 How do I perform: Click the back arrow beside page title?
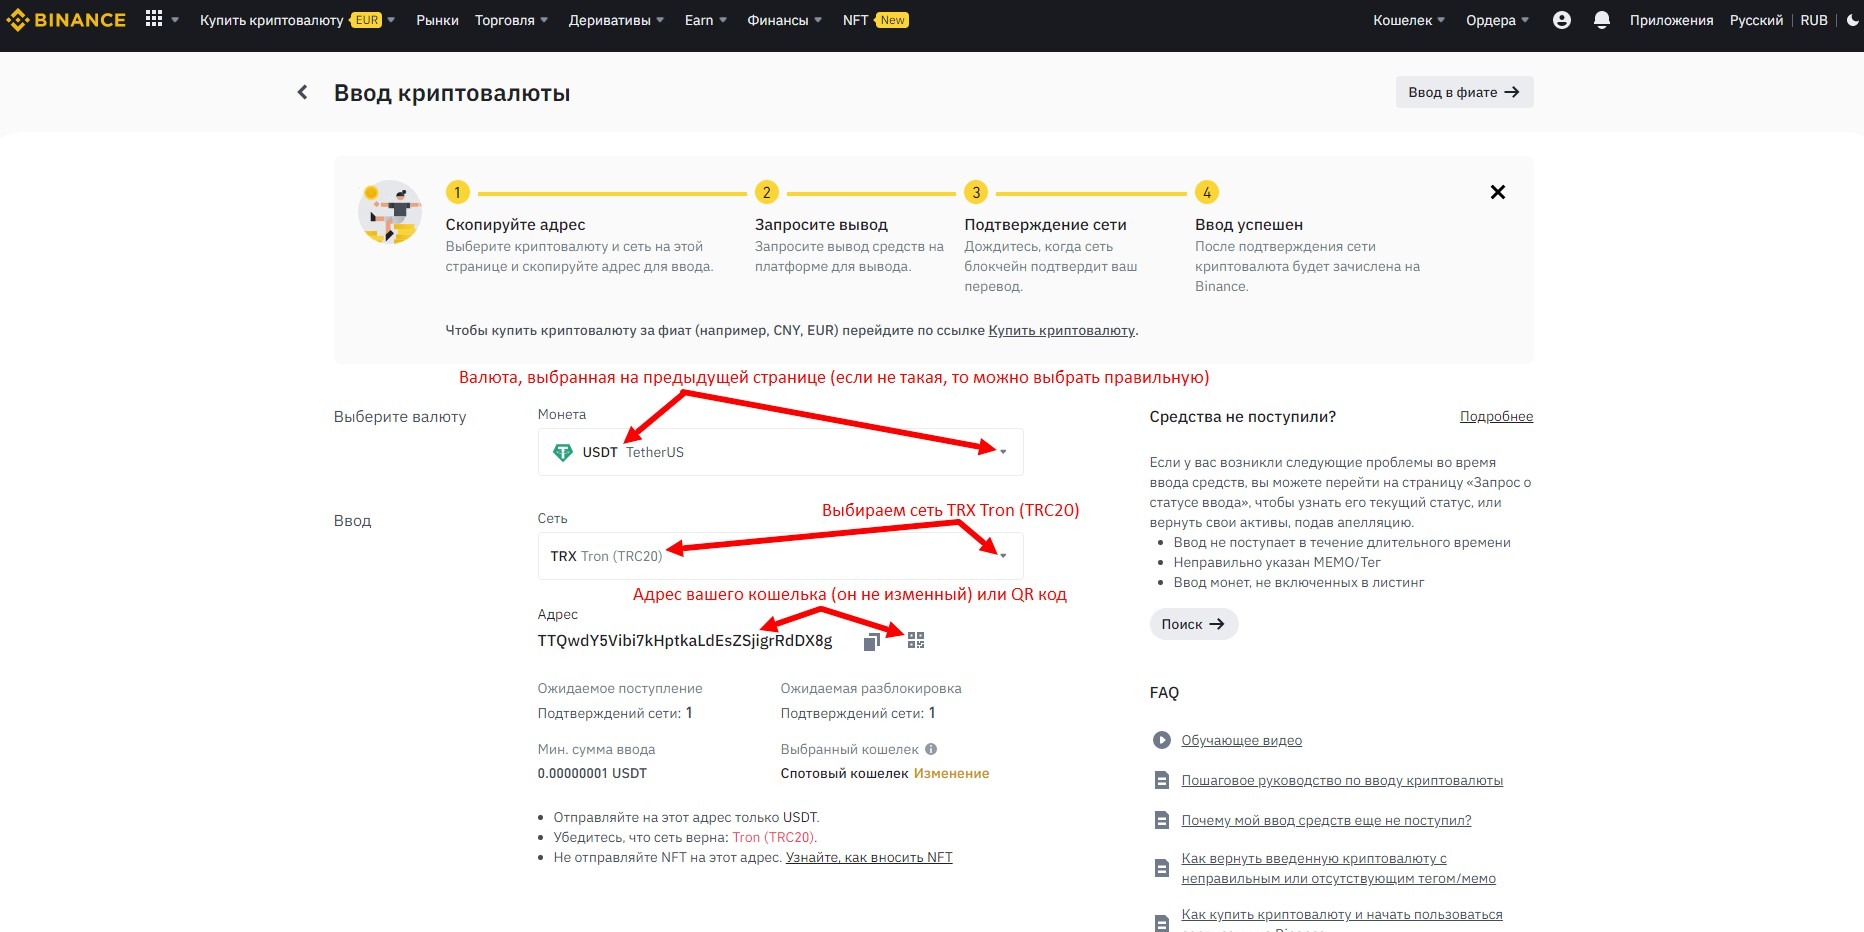click(302, 93)
